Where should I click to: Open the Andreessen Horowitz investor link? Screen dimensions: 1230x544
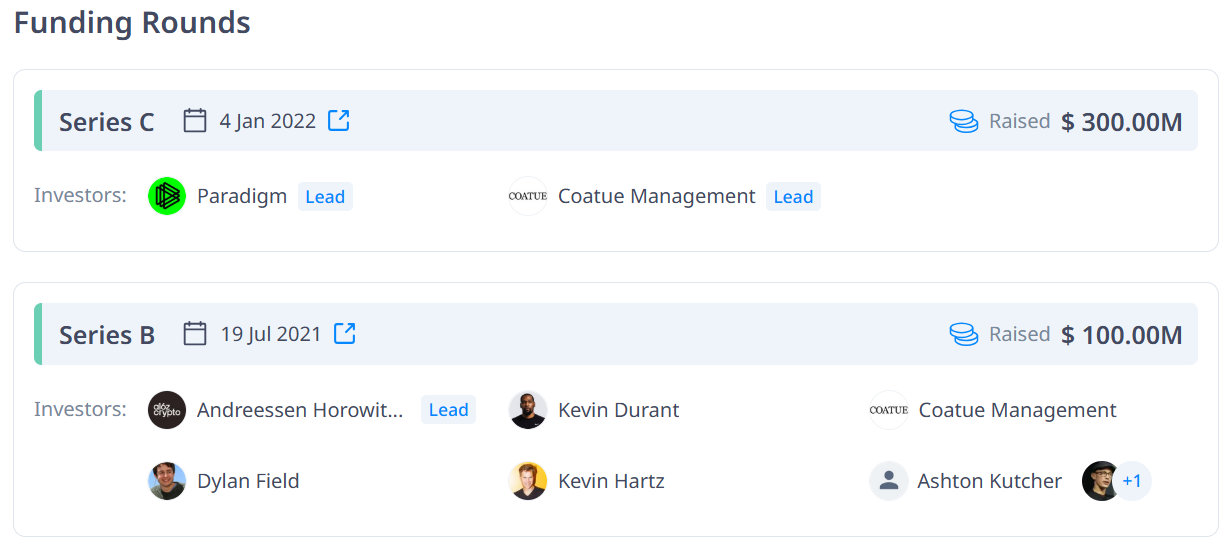[300, 410]
